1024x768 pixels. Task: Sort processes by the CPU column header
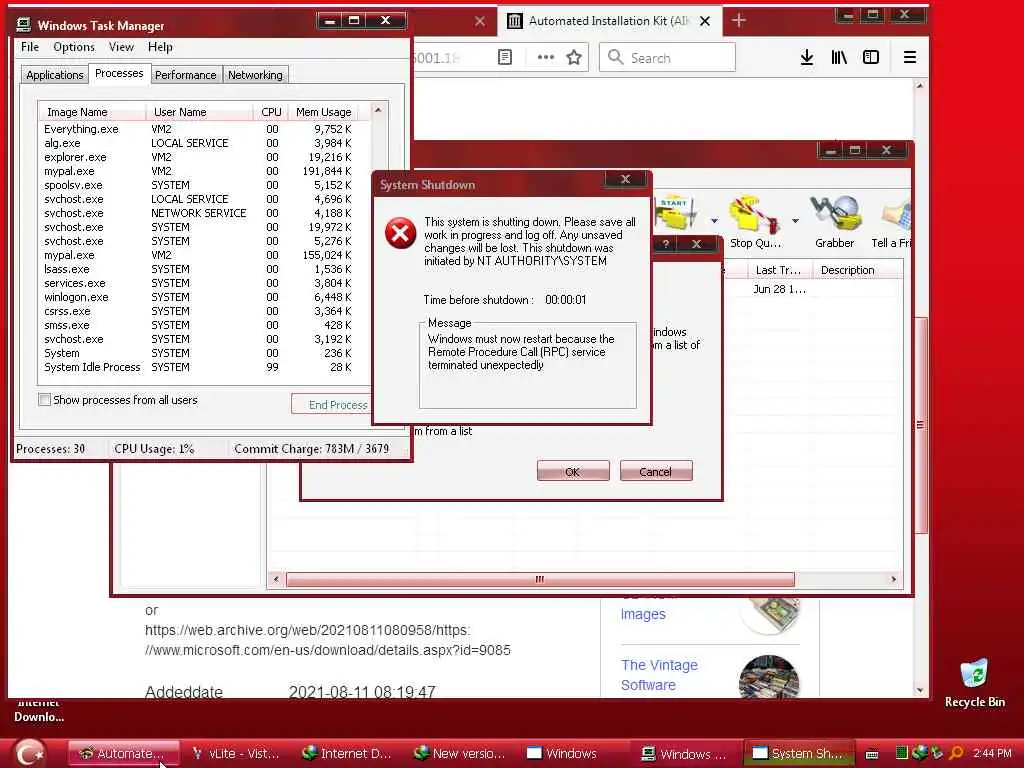pos(270,112)
